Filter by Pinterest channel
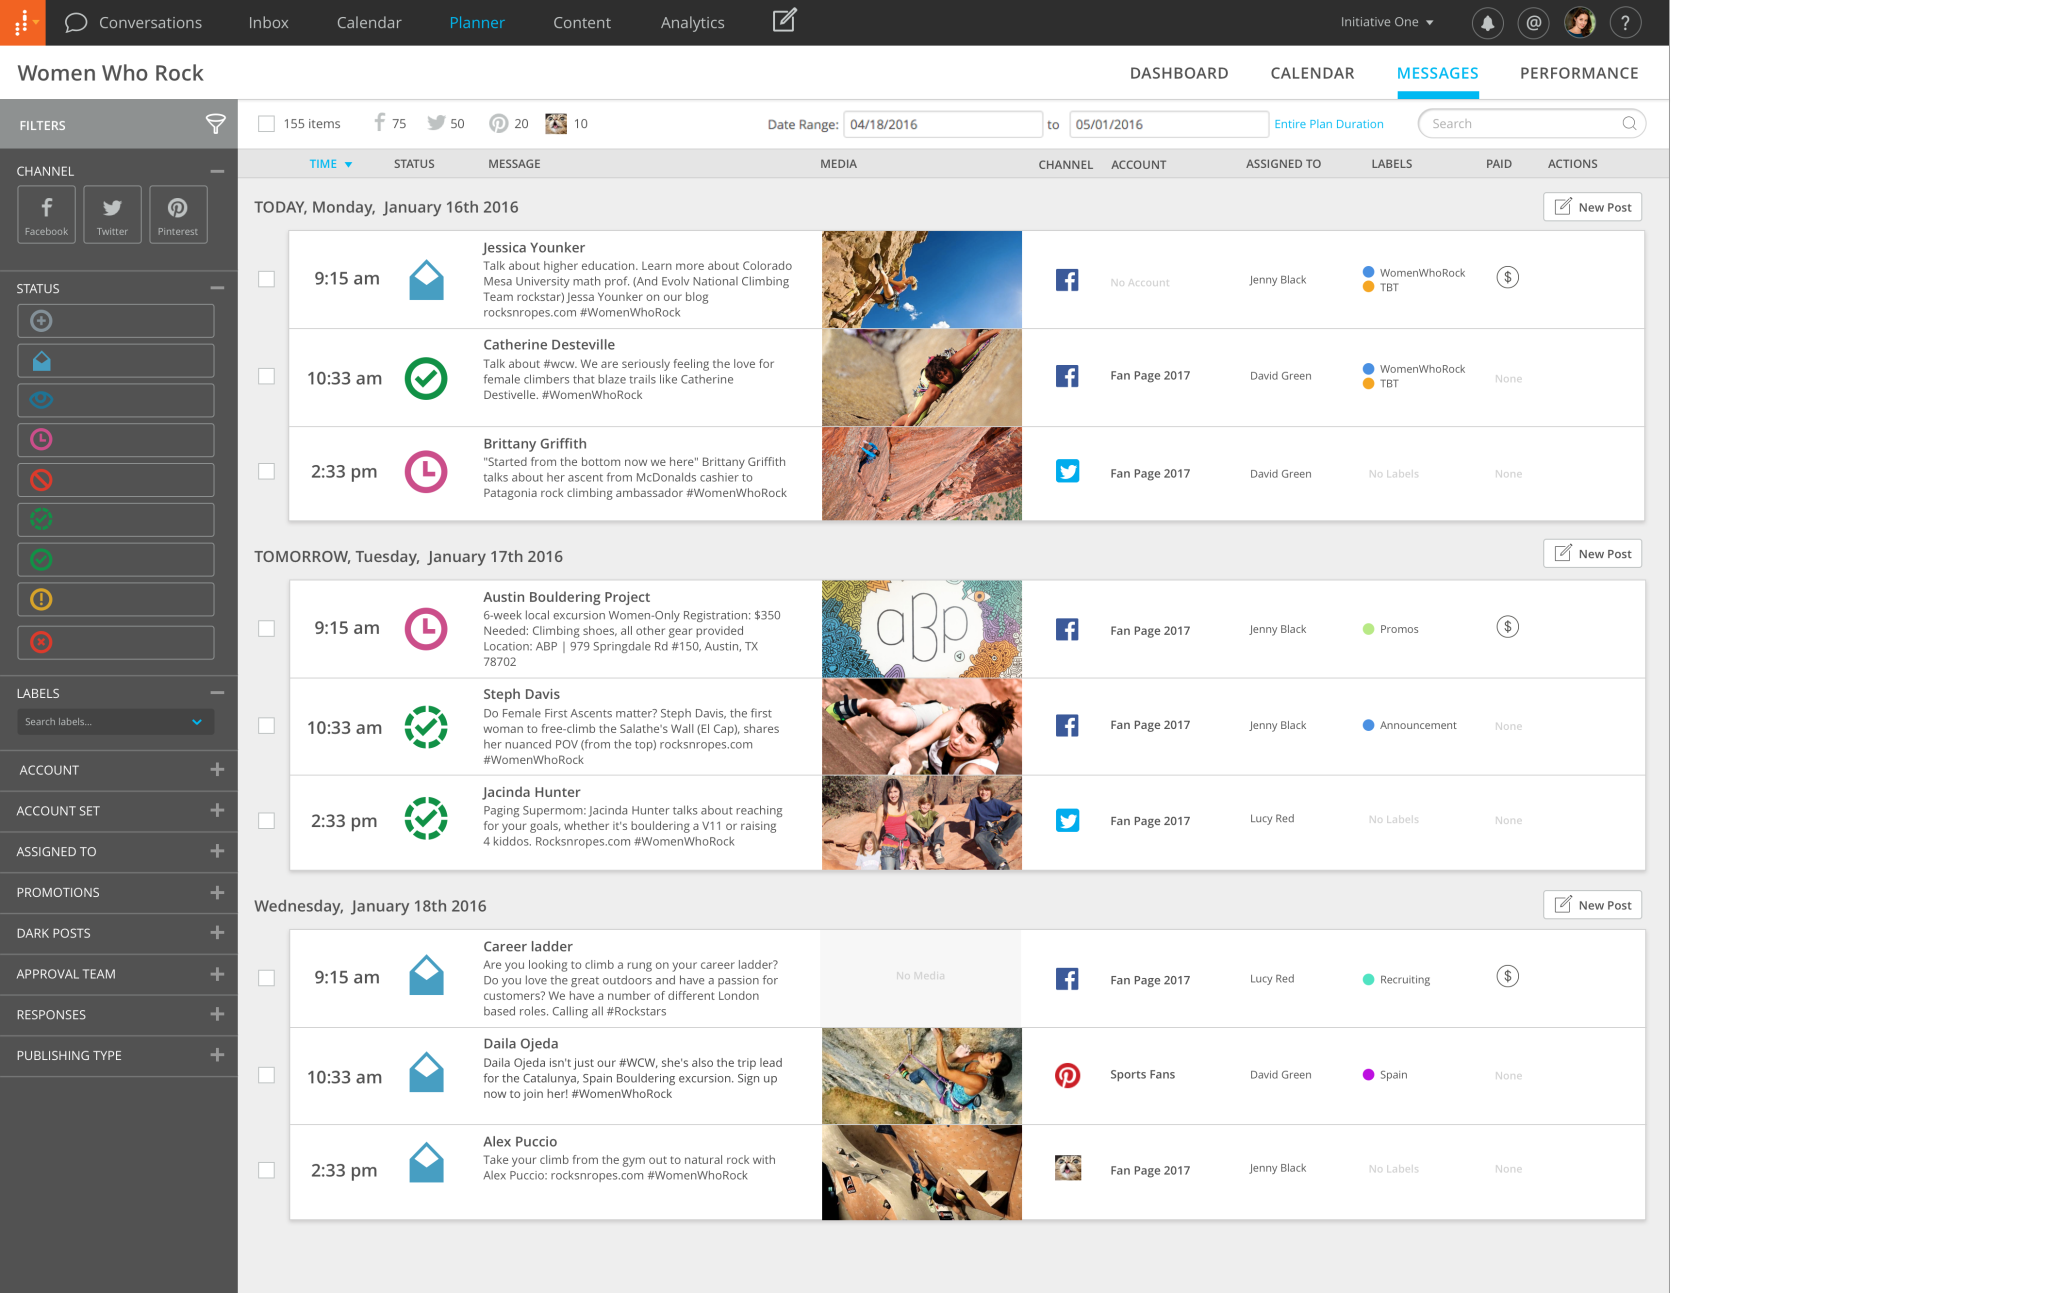The height and width of the screenshot is (1293, 2048). point(177,214)
